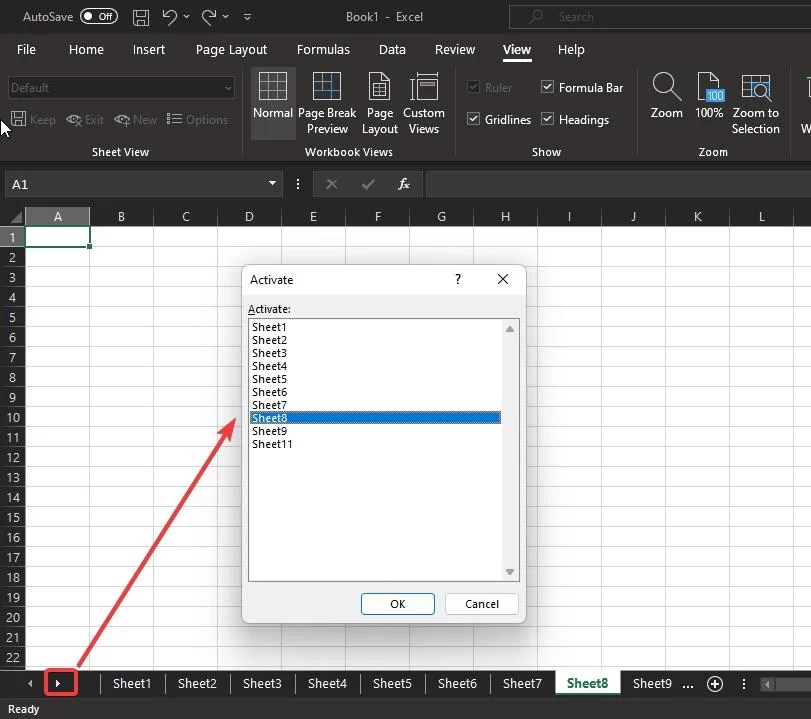The height and width of the screenshot is (719, 811).
Task: Open the Sheet View Default dropdown
Action: click(x=121, y=88)
